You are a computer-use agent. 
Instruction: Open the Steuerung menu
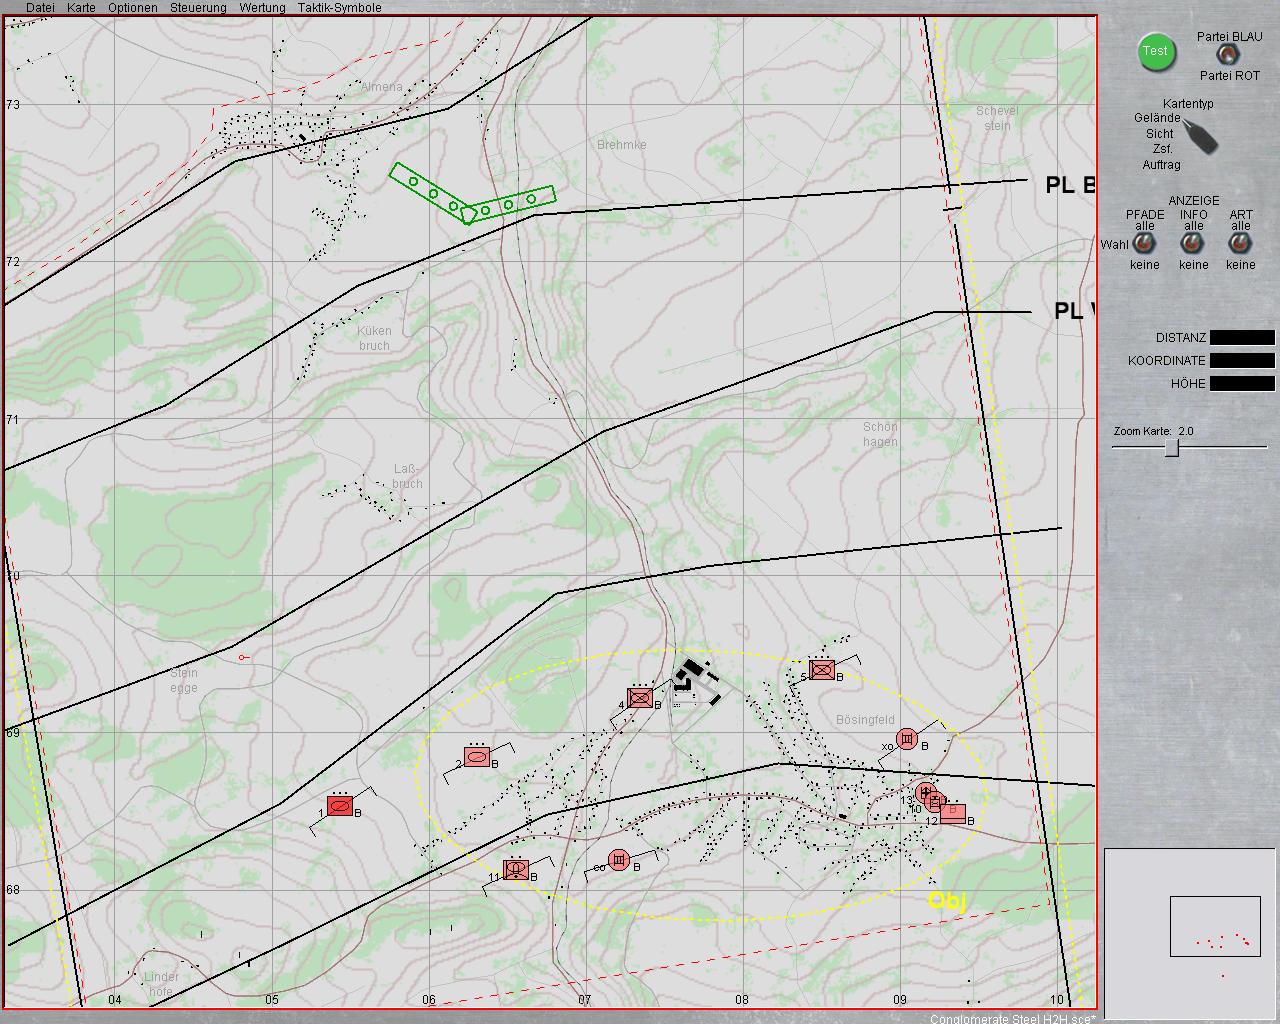(198, 8)
